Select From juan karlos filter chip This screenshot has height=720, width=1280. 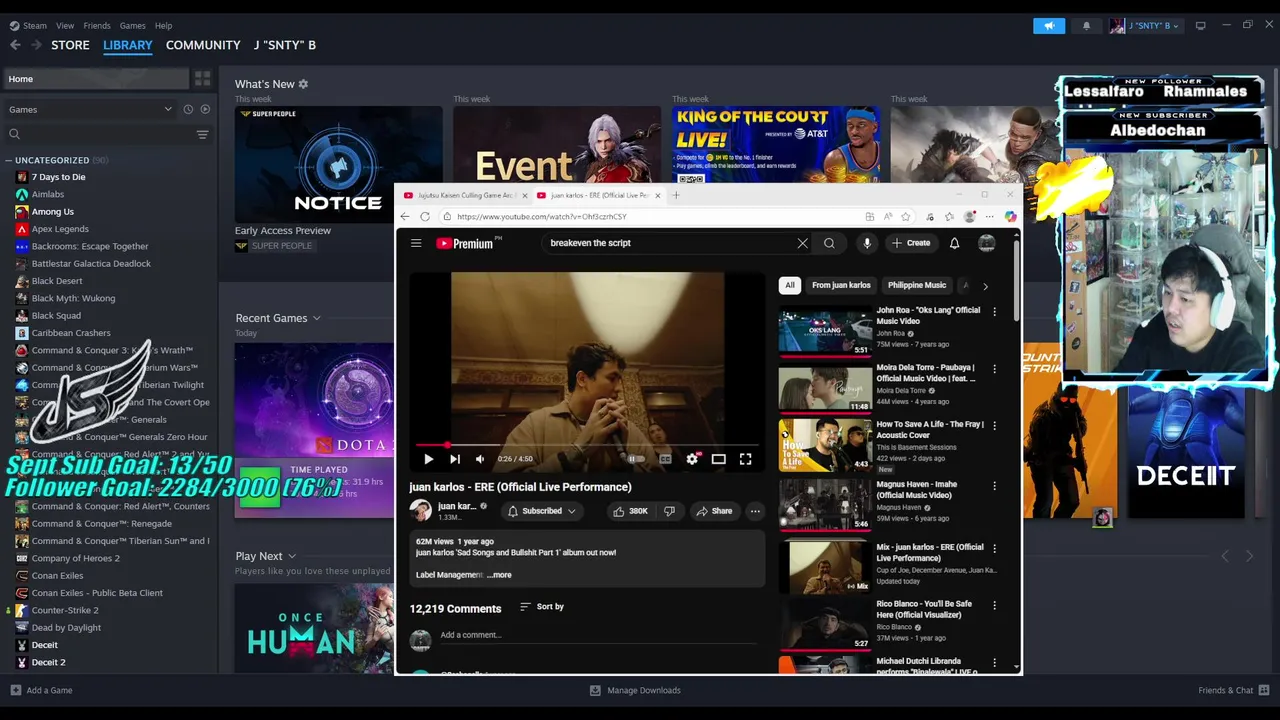pos(841,285)
